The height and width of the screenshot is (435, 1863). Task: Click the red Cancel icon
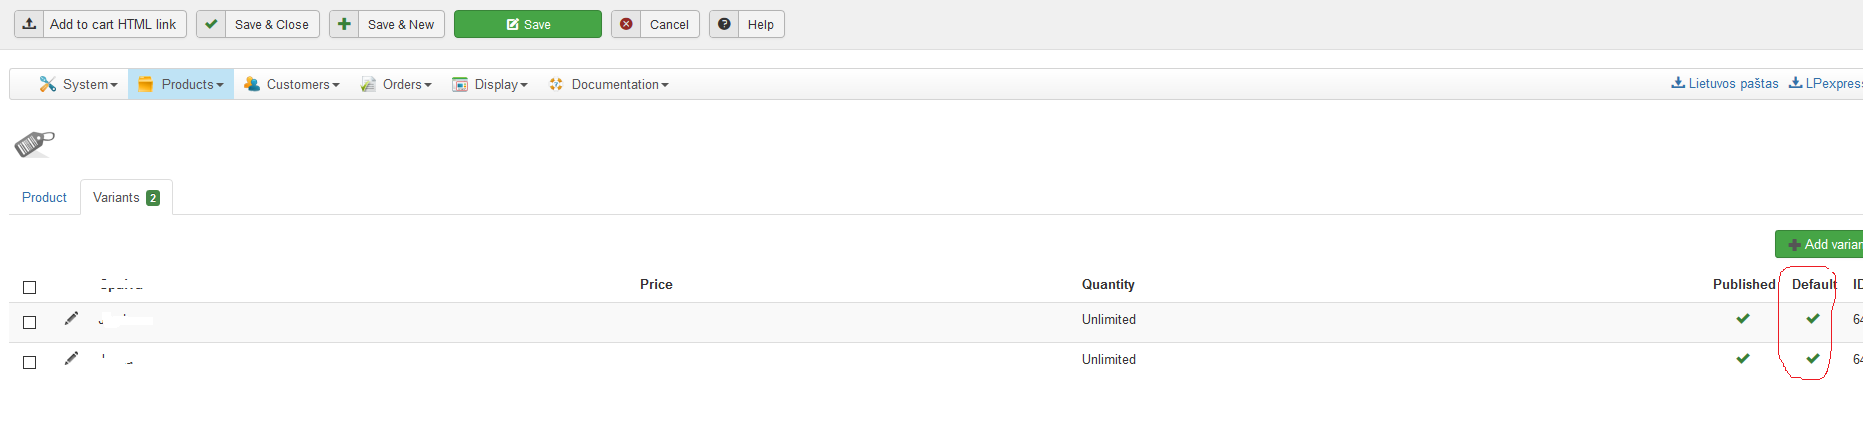coord(626,24)
